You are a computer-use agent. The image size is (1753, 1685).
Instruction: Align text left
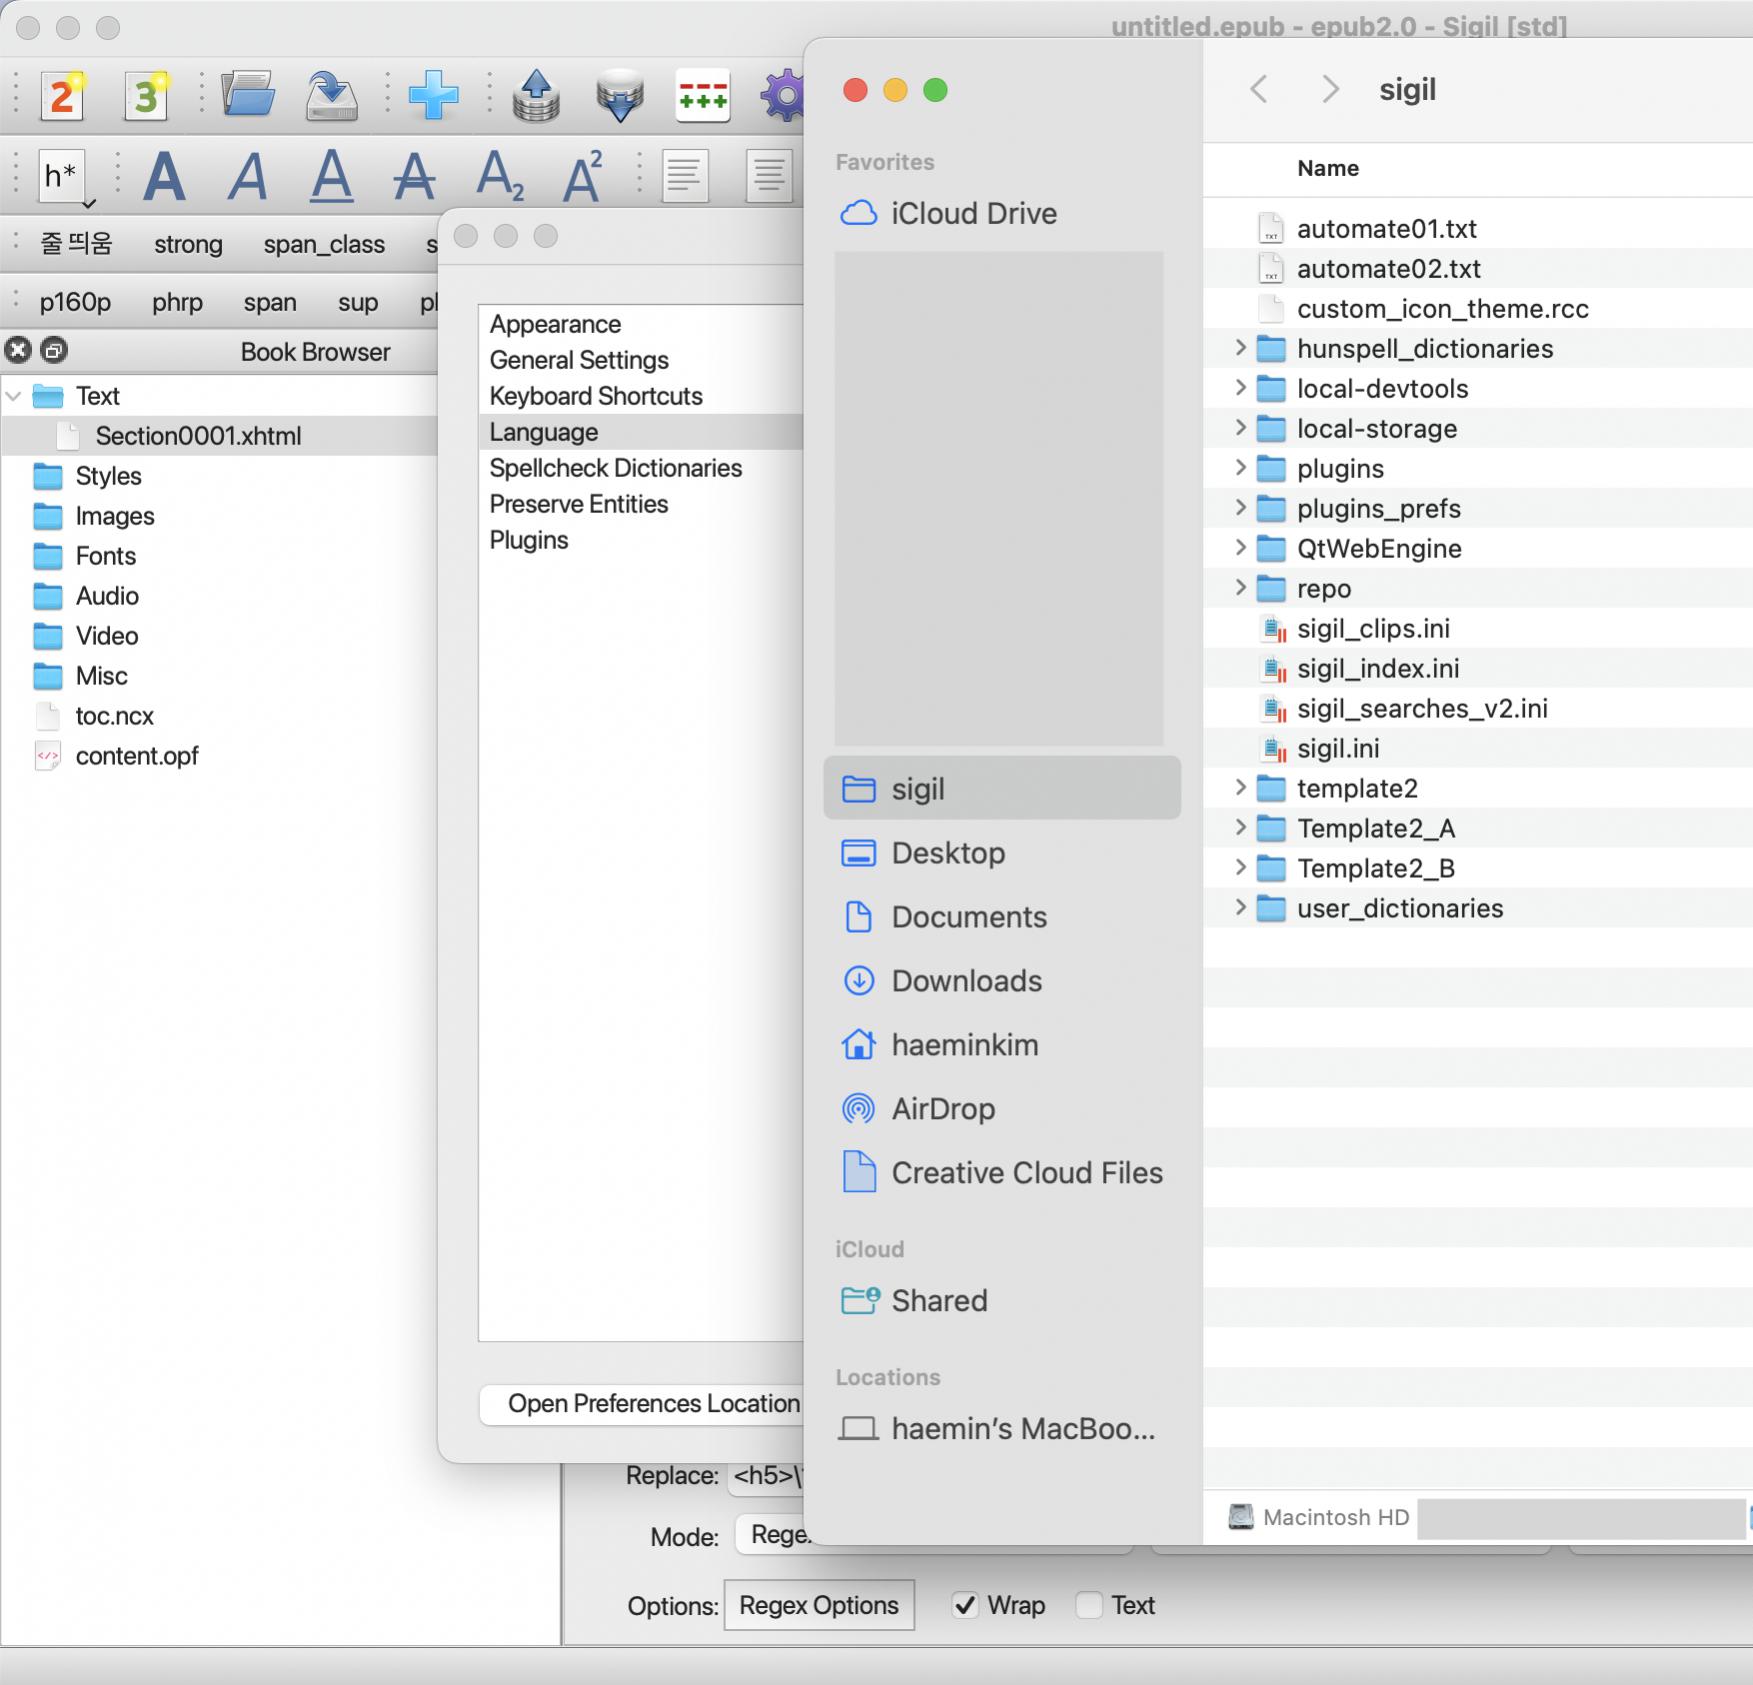[686, 176]
